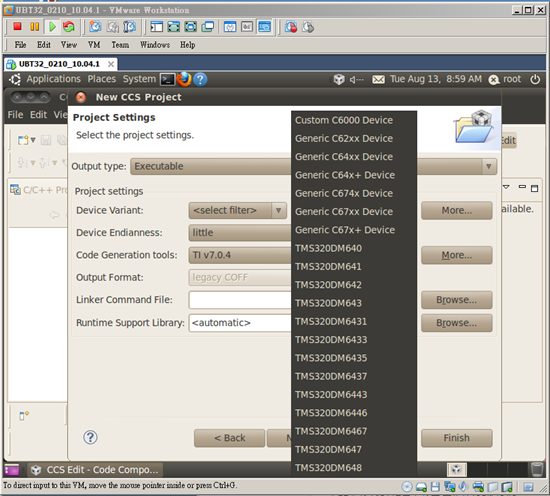550x496 pixels.
Task: Open Device Variant select filter dropdown
Action: click(x=238, y=210)
